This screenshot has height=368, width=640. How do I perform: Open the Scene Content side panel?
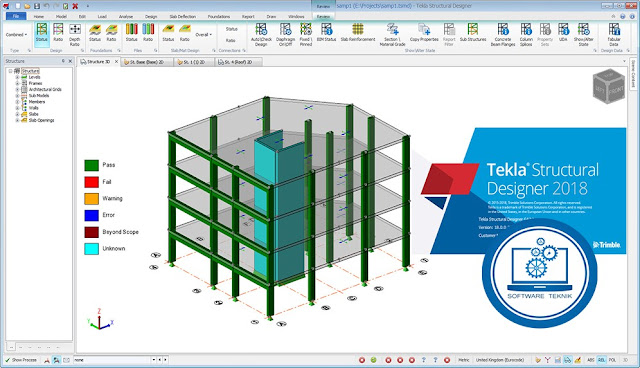coord(633,74)
